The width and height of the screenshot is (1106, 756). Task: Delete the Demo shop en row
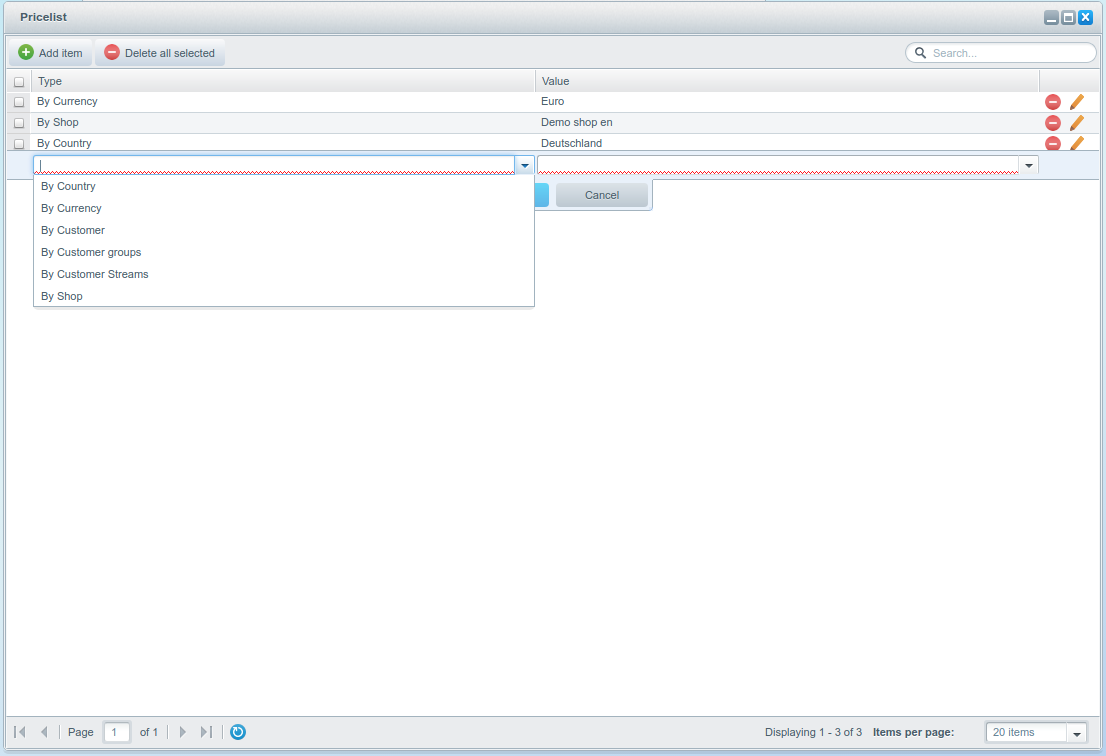pos(1052,123)
